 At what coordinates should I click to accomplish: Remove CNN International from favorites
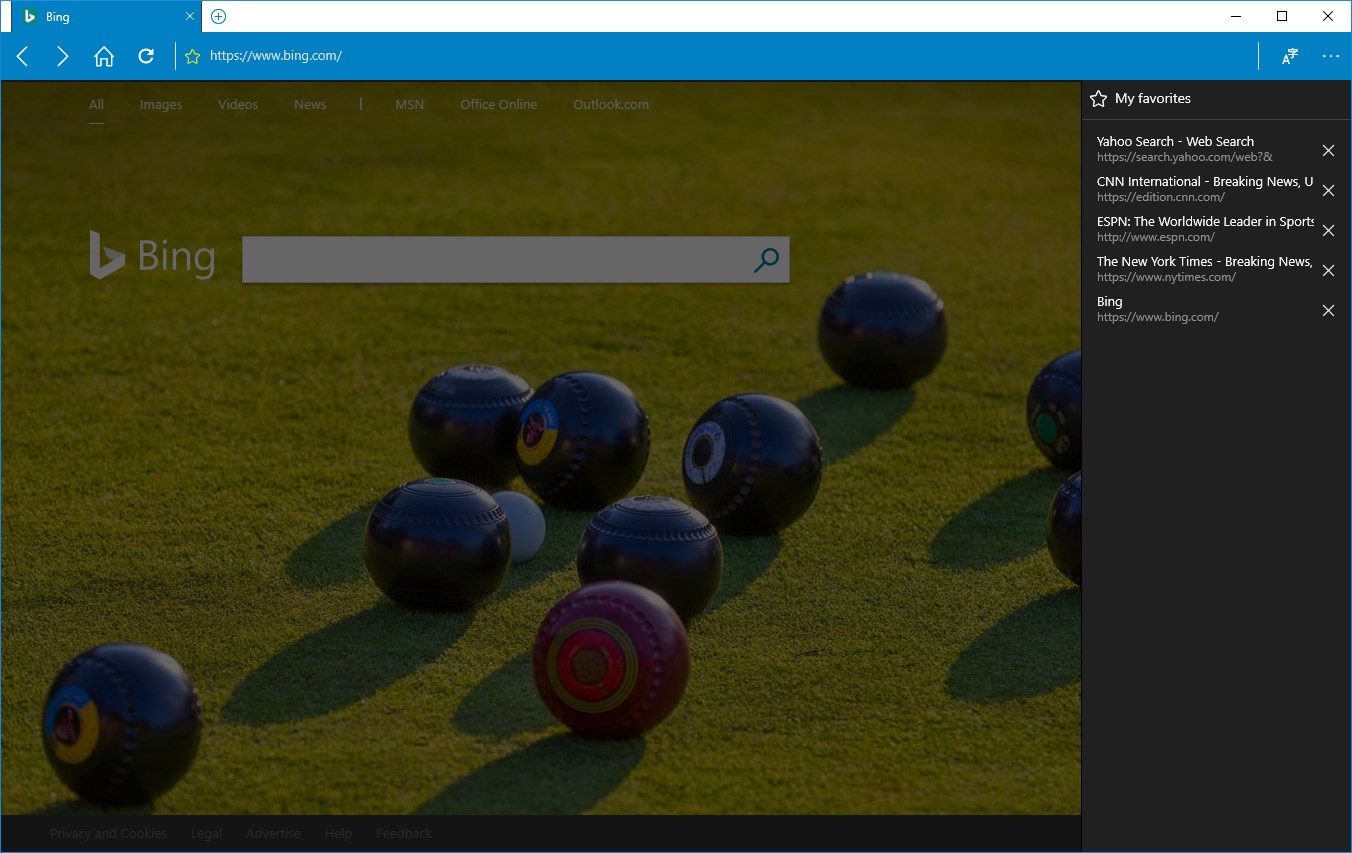pyautogui.click(x=1328, y=190)
